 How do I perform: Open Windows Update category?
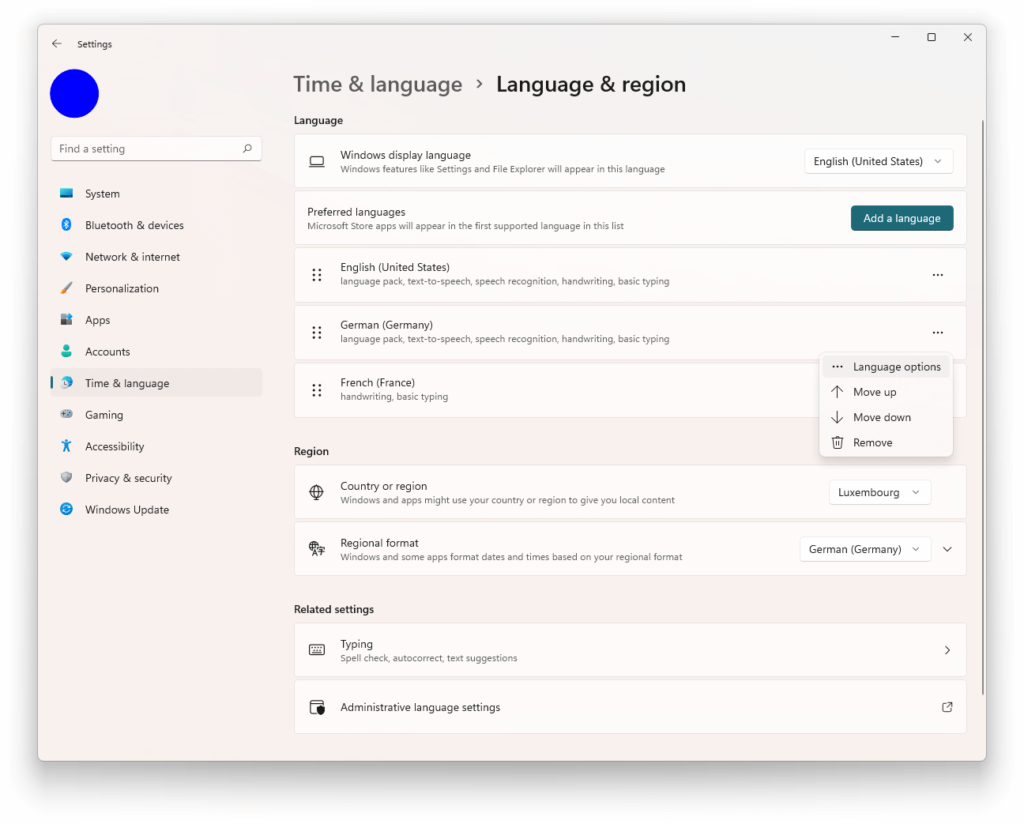tap(157, 509)
